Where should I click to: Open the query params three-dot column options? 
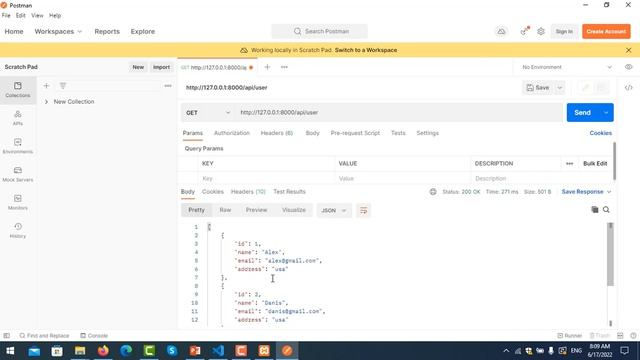coord(569,163)
